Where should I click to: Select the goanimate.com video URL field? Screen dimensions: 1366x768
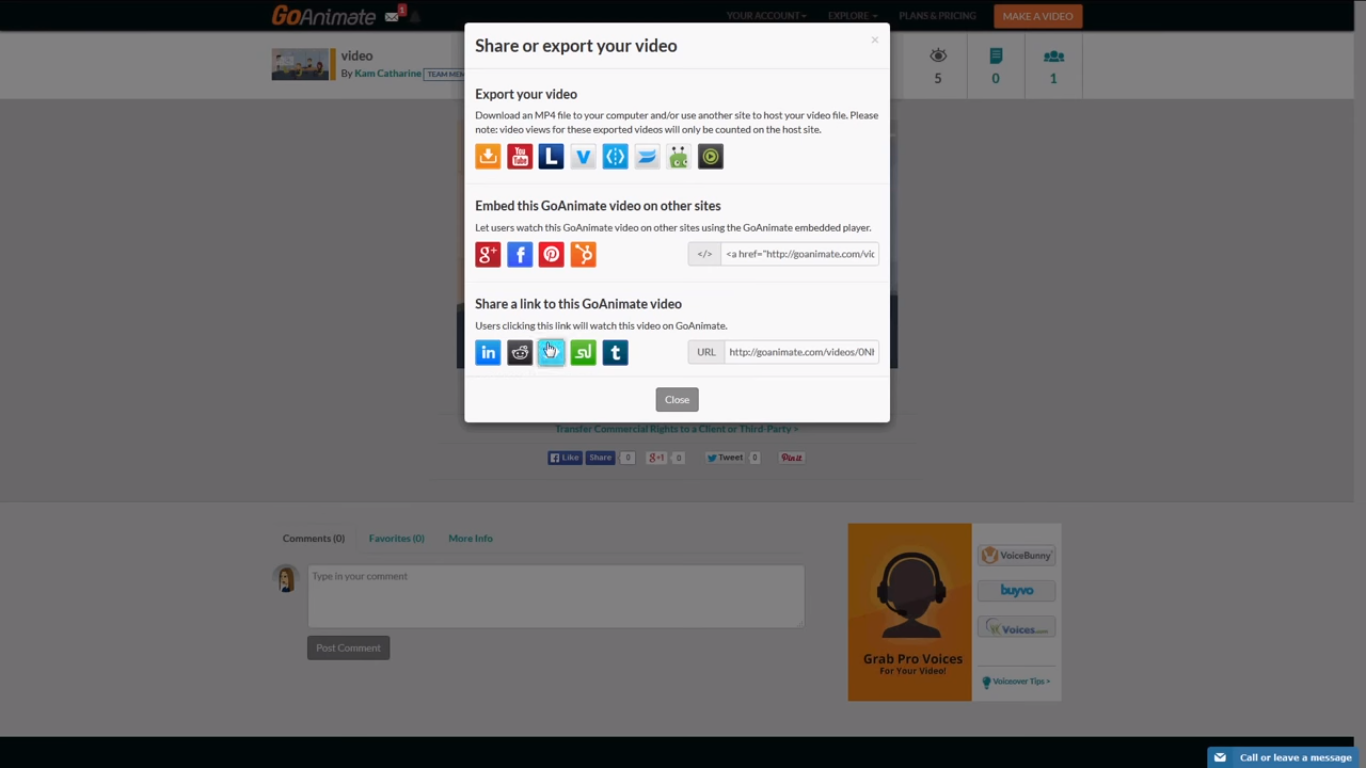pyautogui.click(x=800, y=351)
